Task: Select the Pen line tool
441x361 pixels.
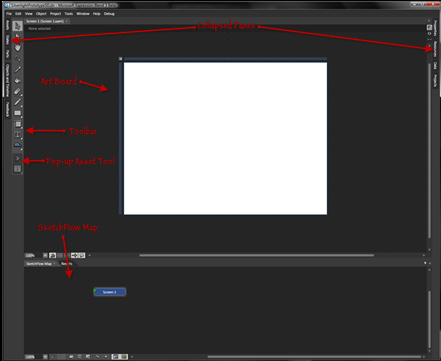Action: coord(18,102)
